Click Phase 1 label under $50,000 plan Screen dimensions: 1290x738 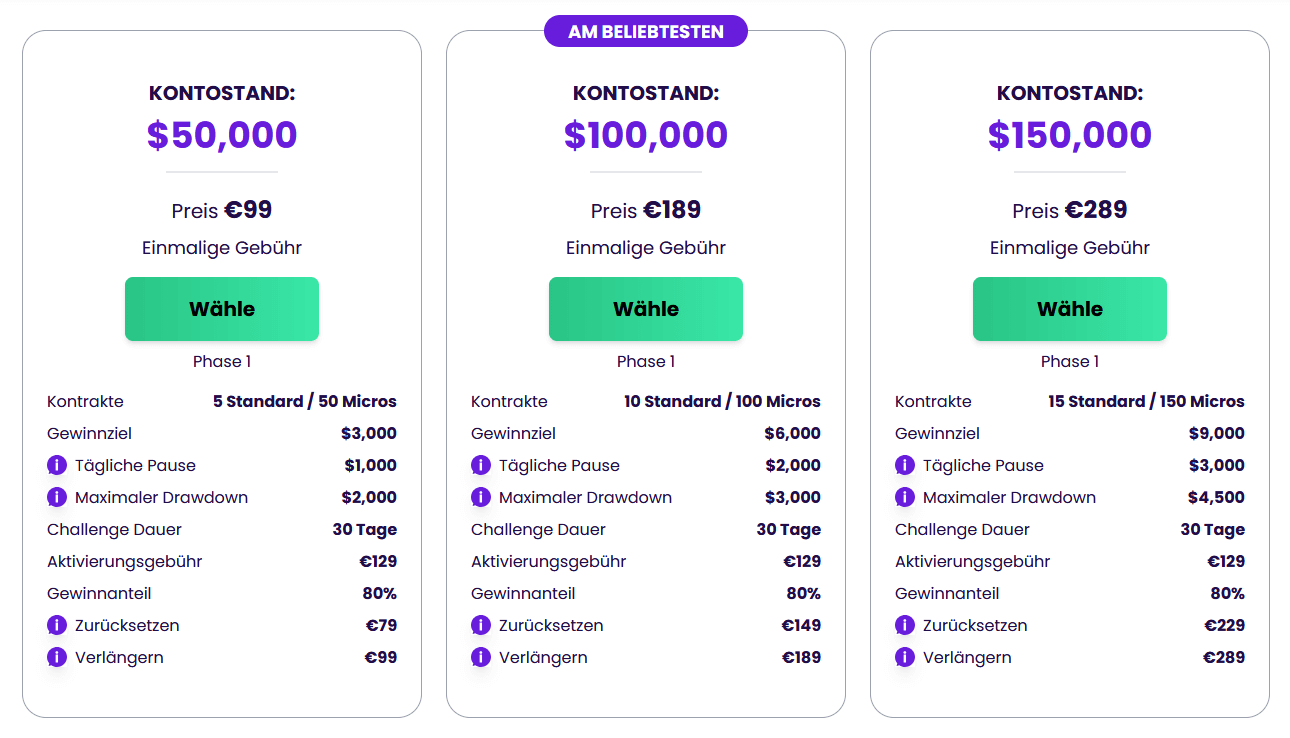[x=222, y=361]
